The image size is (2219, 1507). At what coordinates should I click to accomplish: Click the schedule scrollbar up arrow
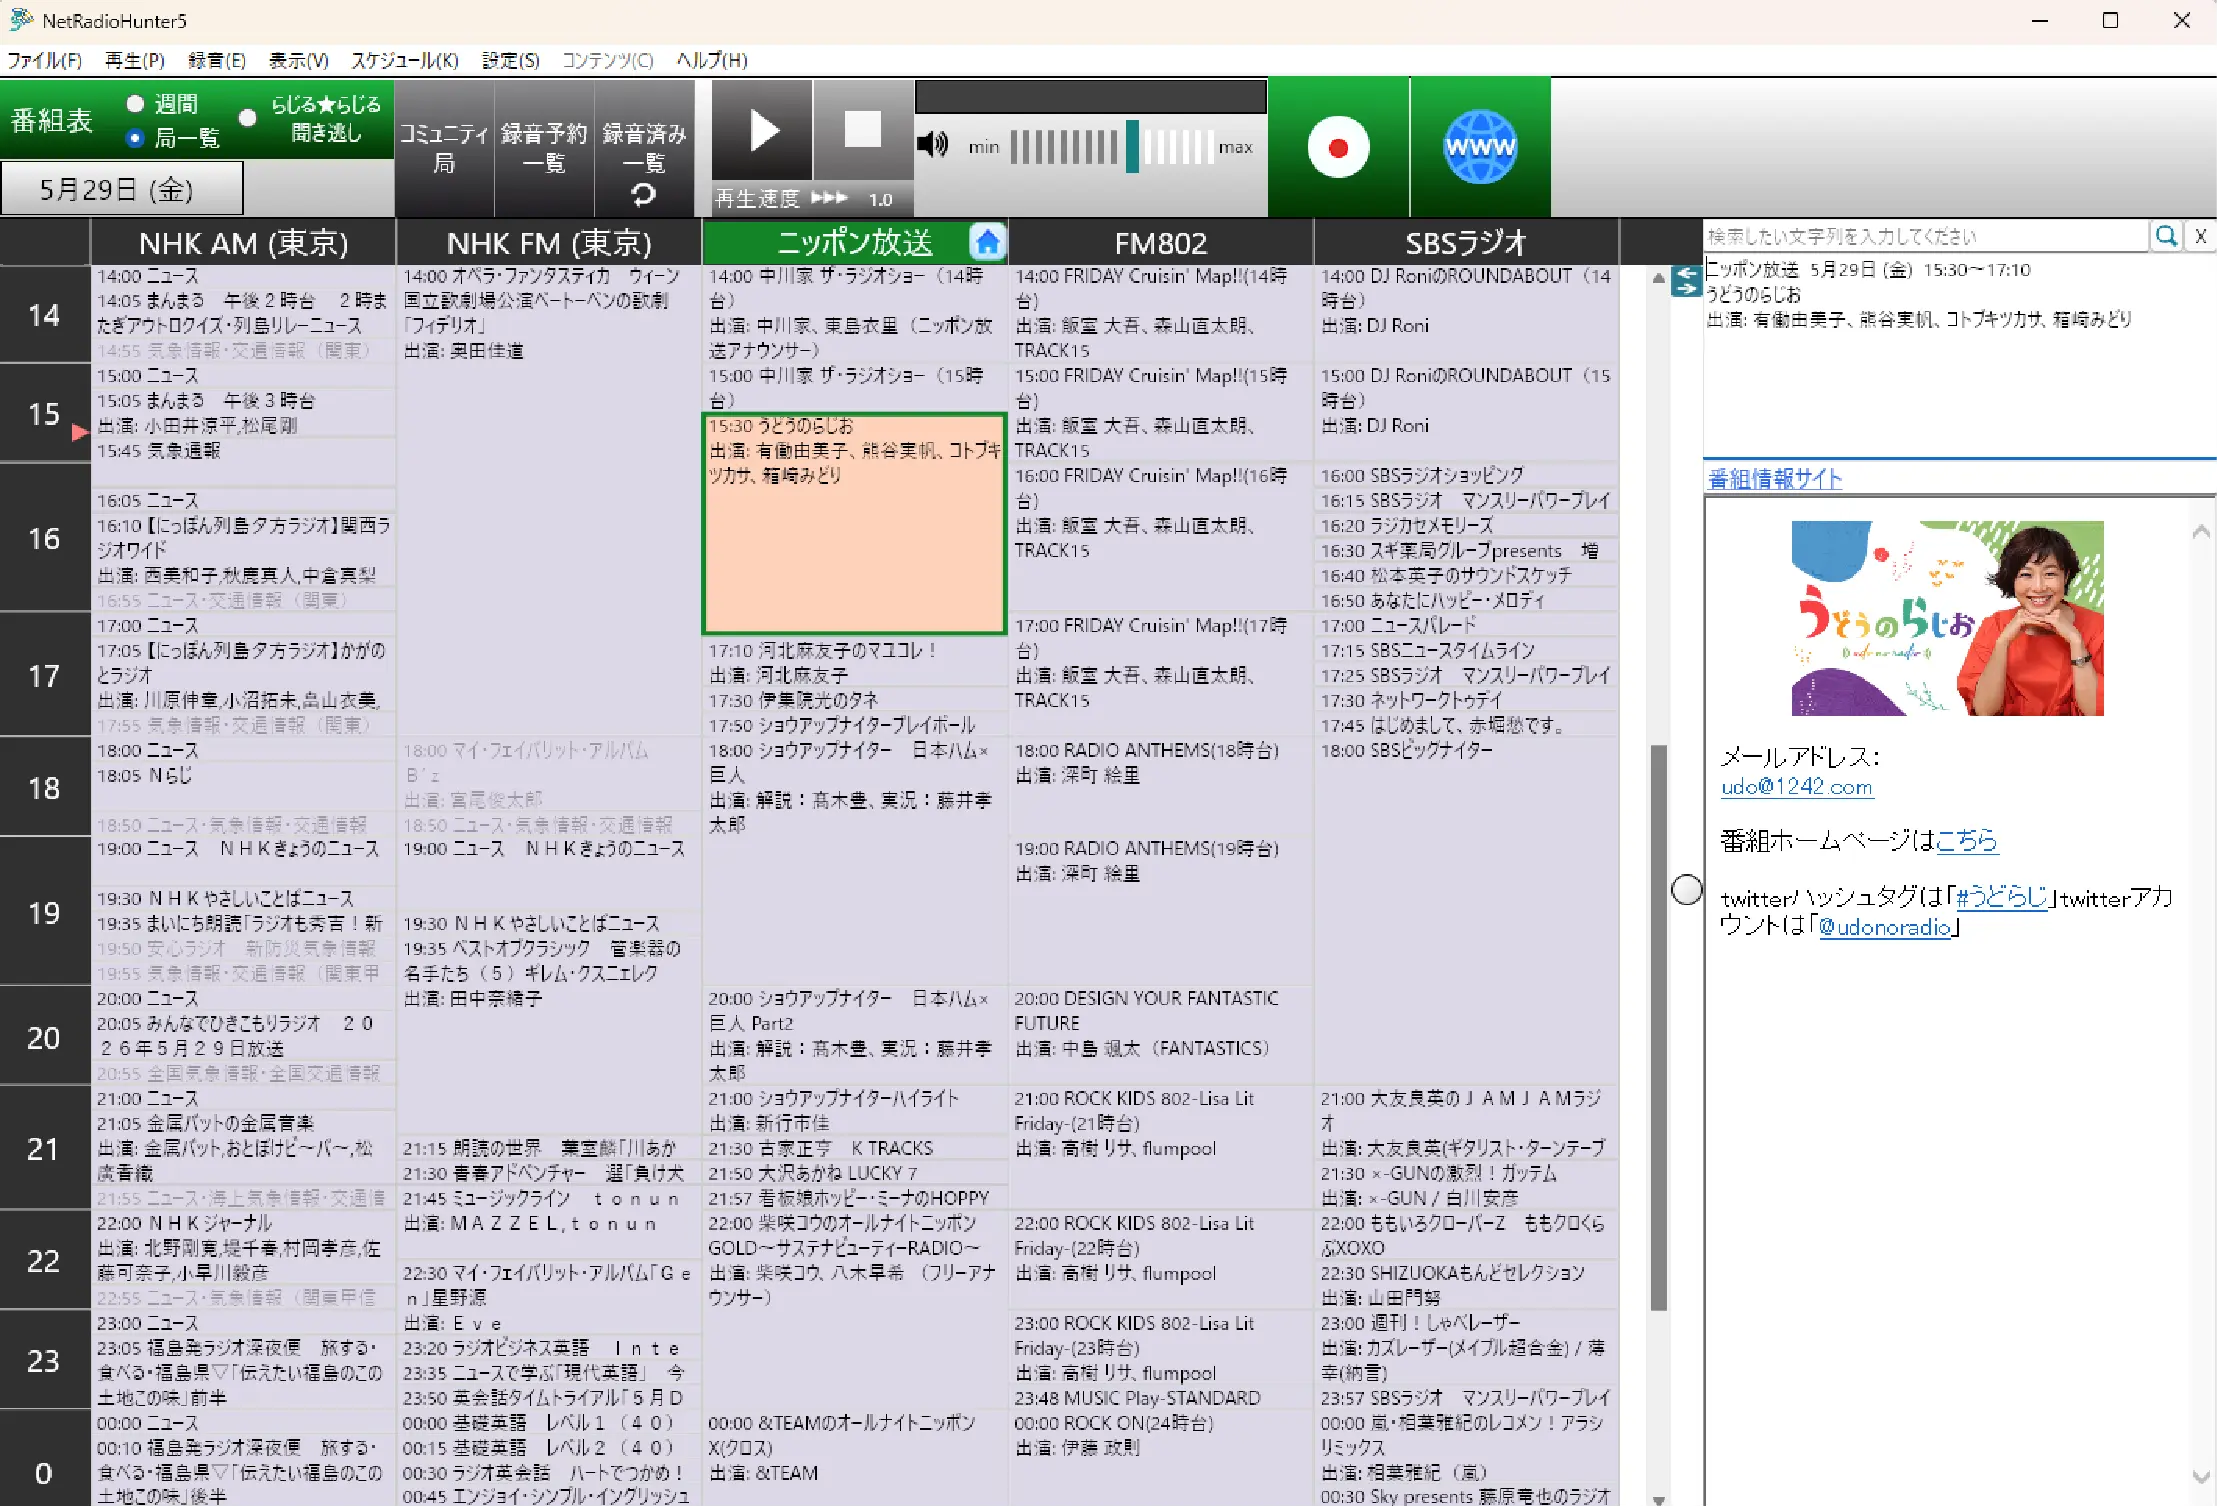click(x=1658, y=279)
